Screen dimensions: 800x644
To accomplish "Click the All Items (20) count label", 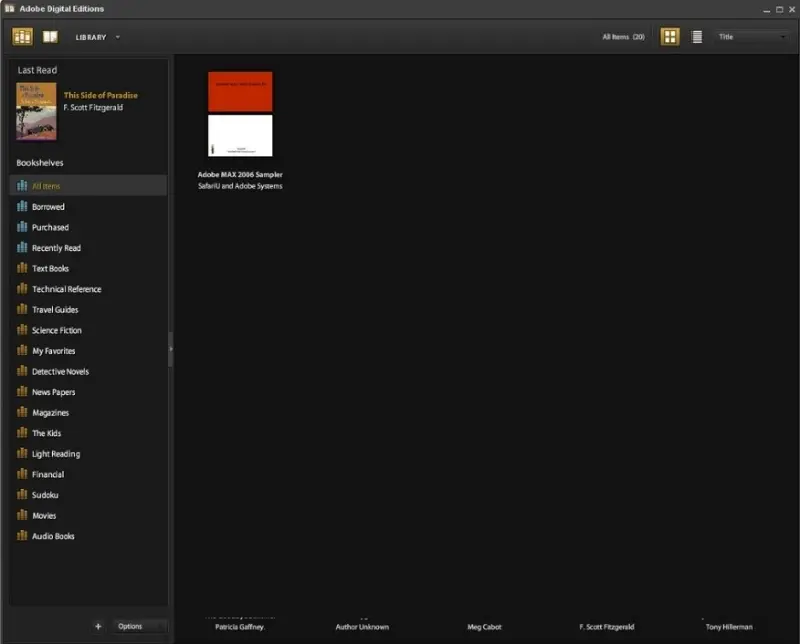I will pyautogui.click(x=623, y=37).
